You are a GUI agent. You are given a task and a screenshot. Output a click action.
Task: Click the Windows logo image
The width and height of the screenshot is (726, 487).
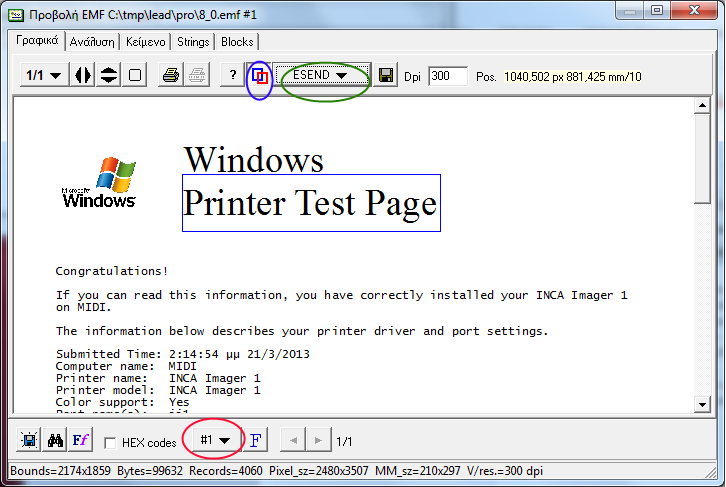[99, 183]
